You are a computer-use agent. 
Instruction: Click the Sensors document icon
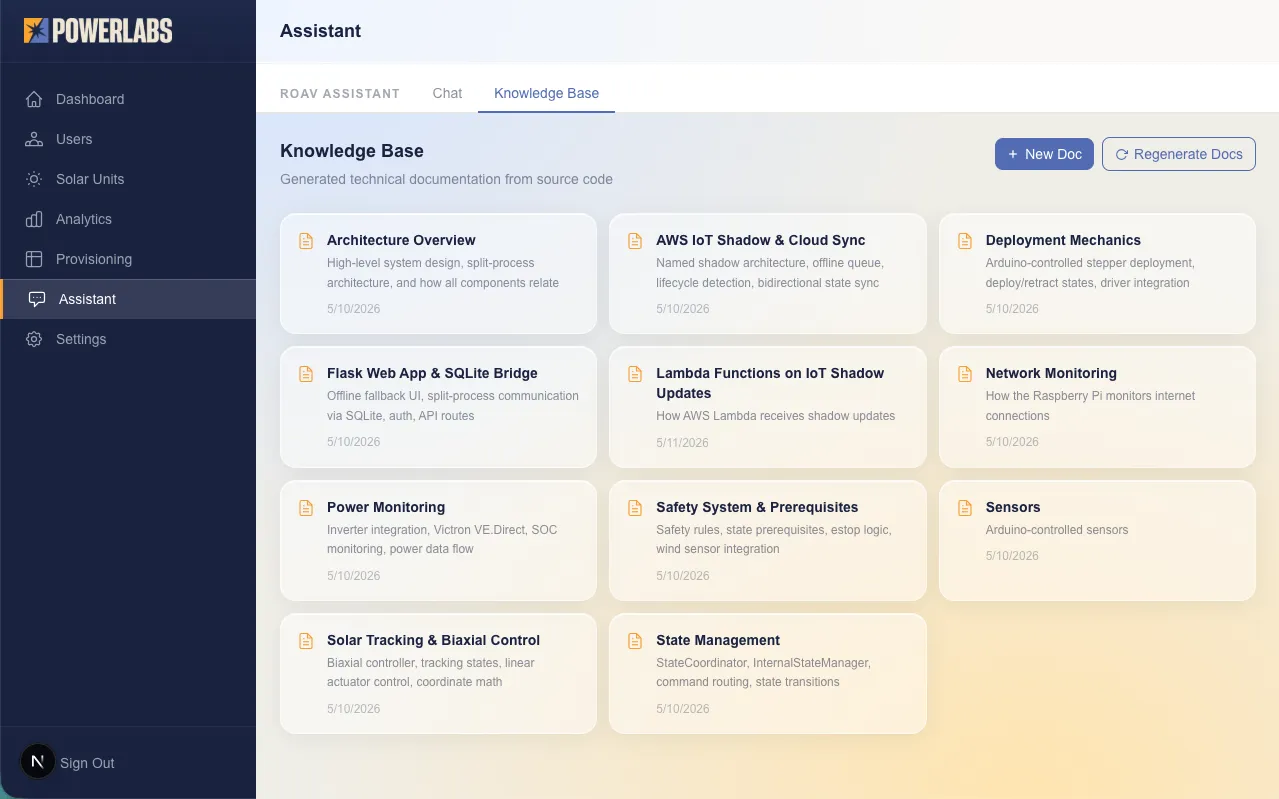pyautogui.click(x=965, y=508)
